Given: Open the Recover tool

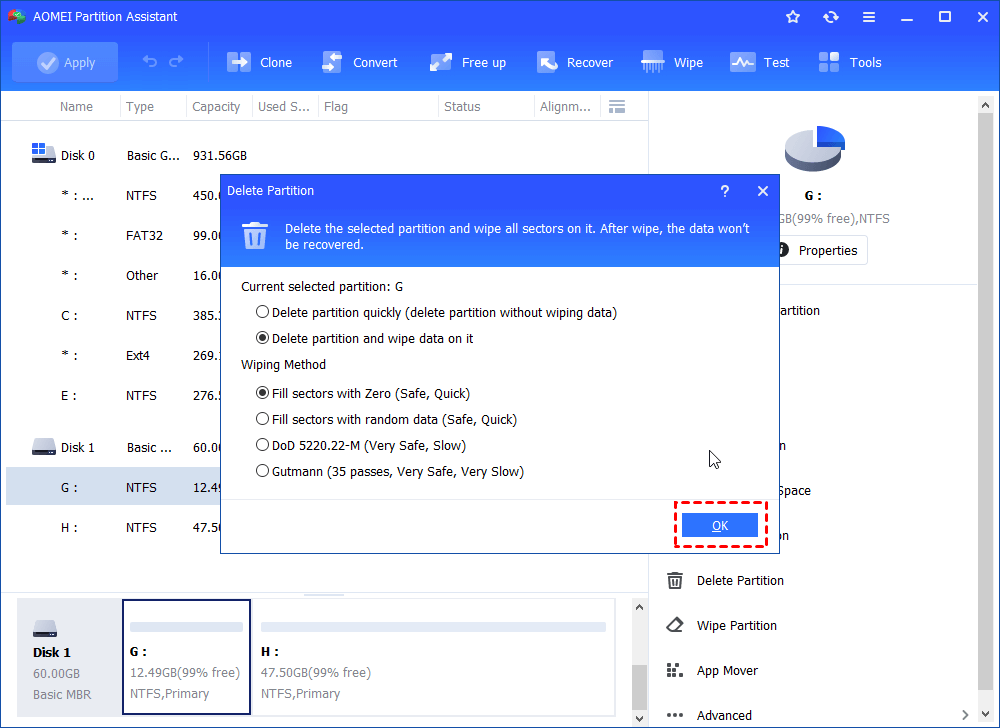Looking at the screenshot, I should coord(575,62).
